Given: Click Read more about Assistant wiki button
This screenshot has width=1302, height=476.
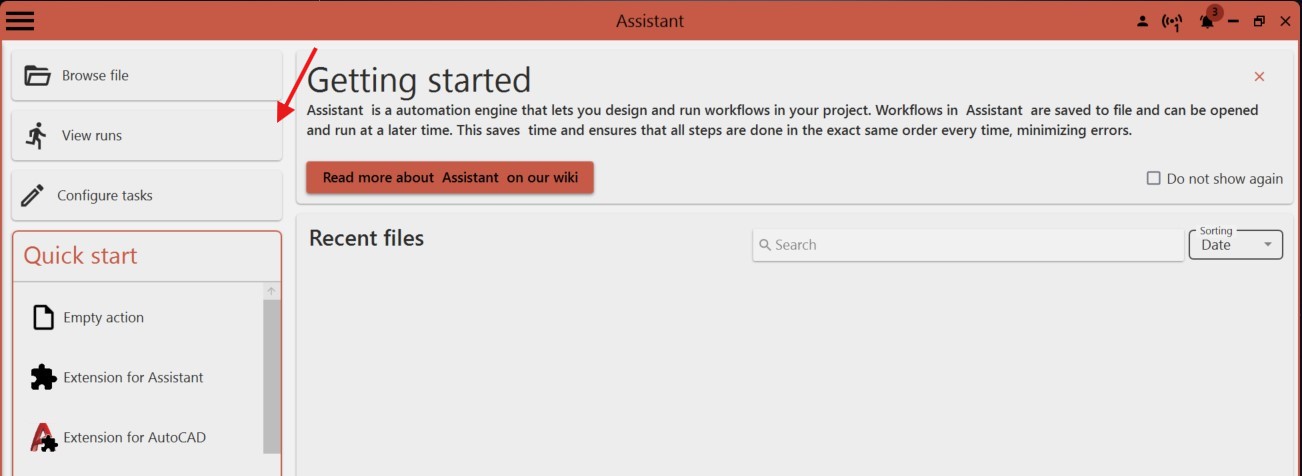Looking at the screenshot, I should (x=450, y=177).
